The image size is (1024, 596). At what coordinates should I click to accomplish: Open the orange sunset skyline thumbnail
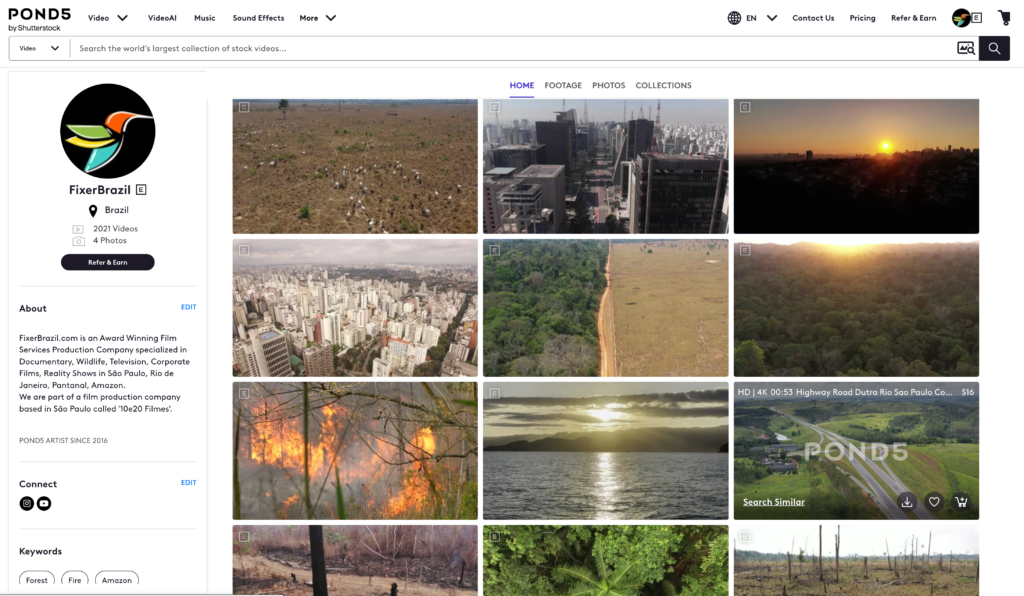pos(856,166)
